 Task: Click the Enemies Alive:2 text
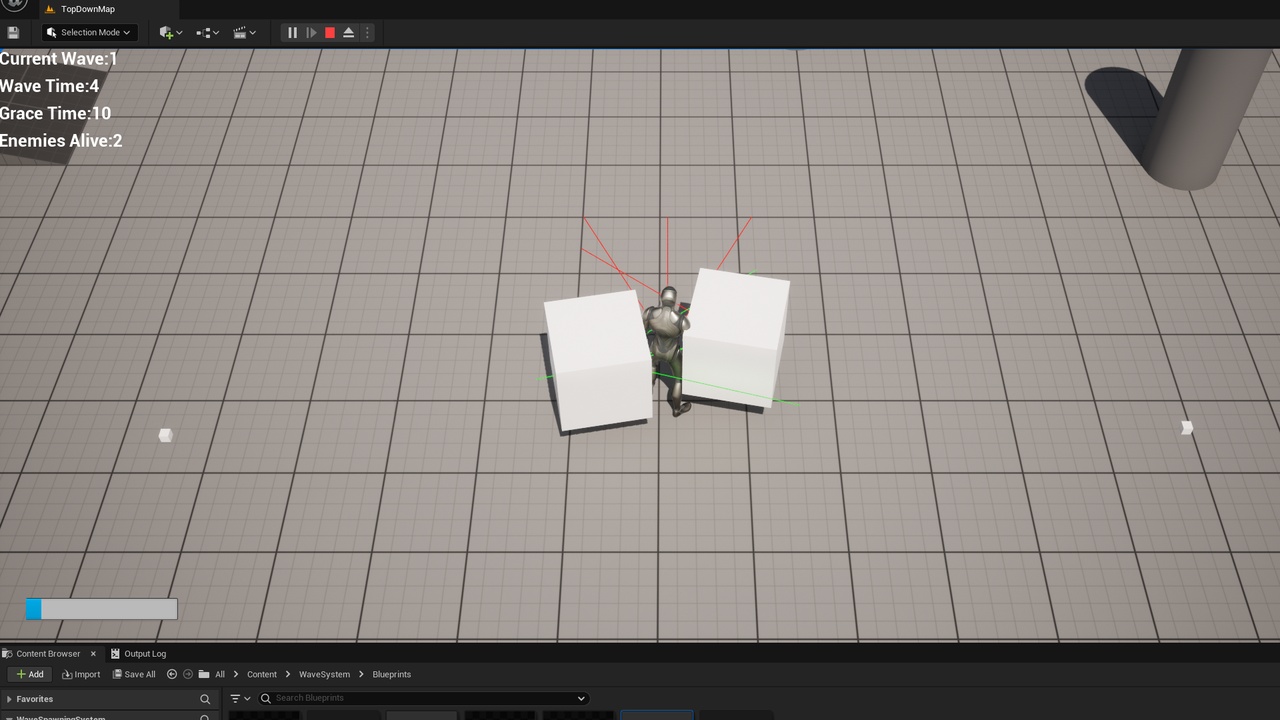61,141
